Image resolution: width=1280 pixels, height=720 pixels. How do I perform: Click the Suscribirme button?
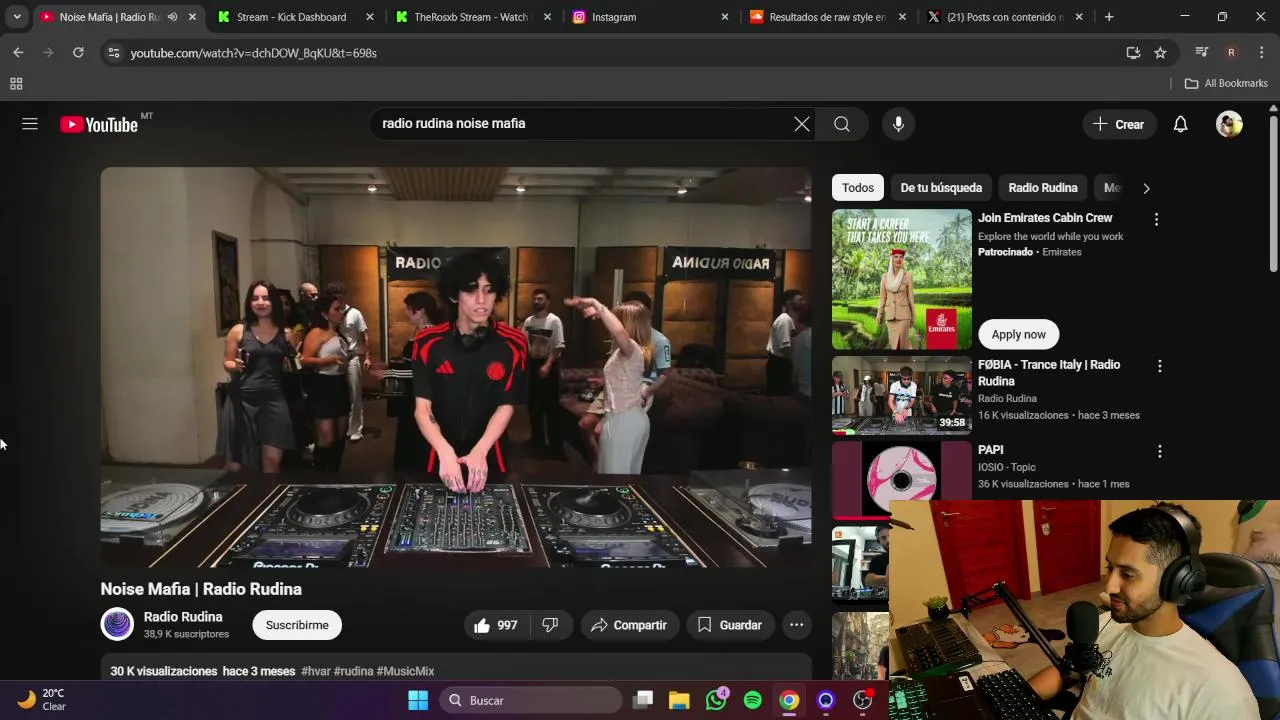[297, 625]
